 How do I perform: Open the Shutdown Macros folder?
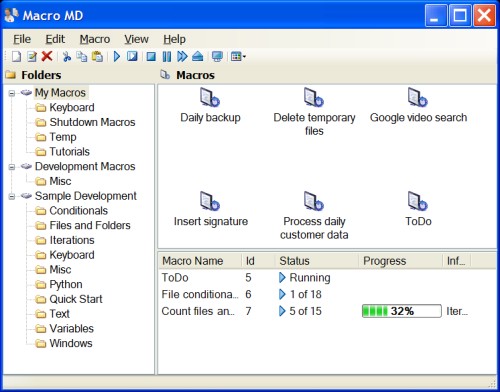[x=92, y=122]
